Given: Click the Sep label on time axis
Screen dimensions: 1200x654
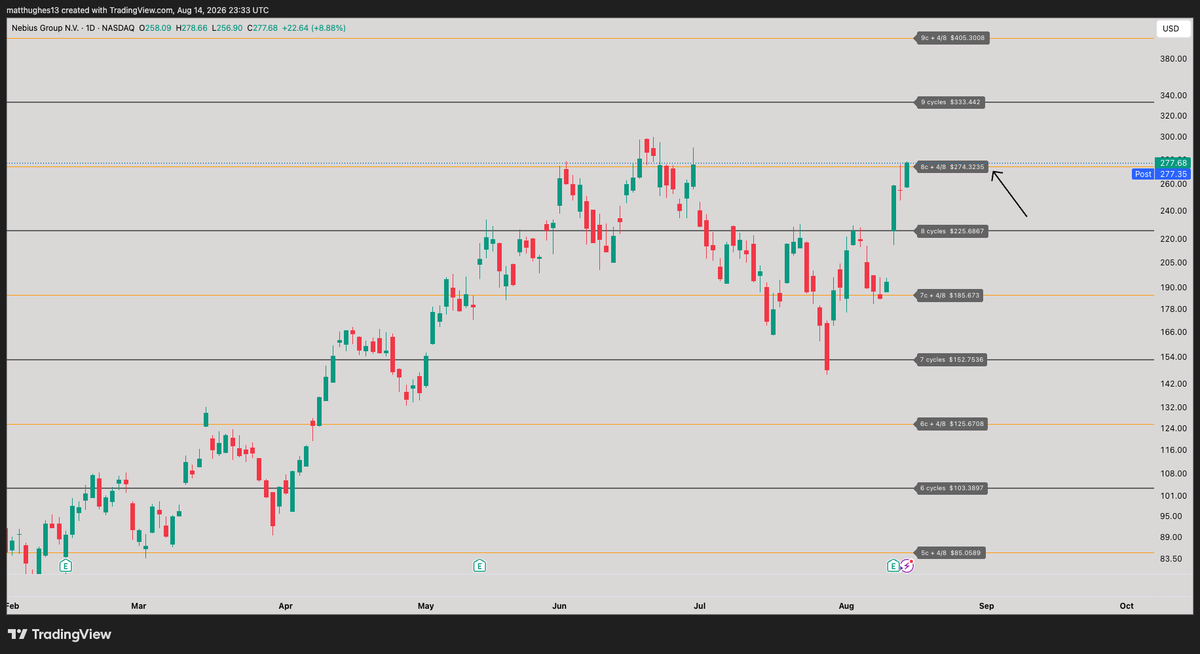Looking at the screenshot, I should coord(987,606).
